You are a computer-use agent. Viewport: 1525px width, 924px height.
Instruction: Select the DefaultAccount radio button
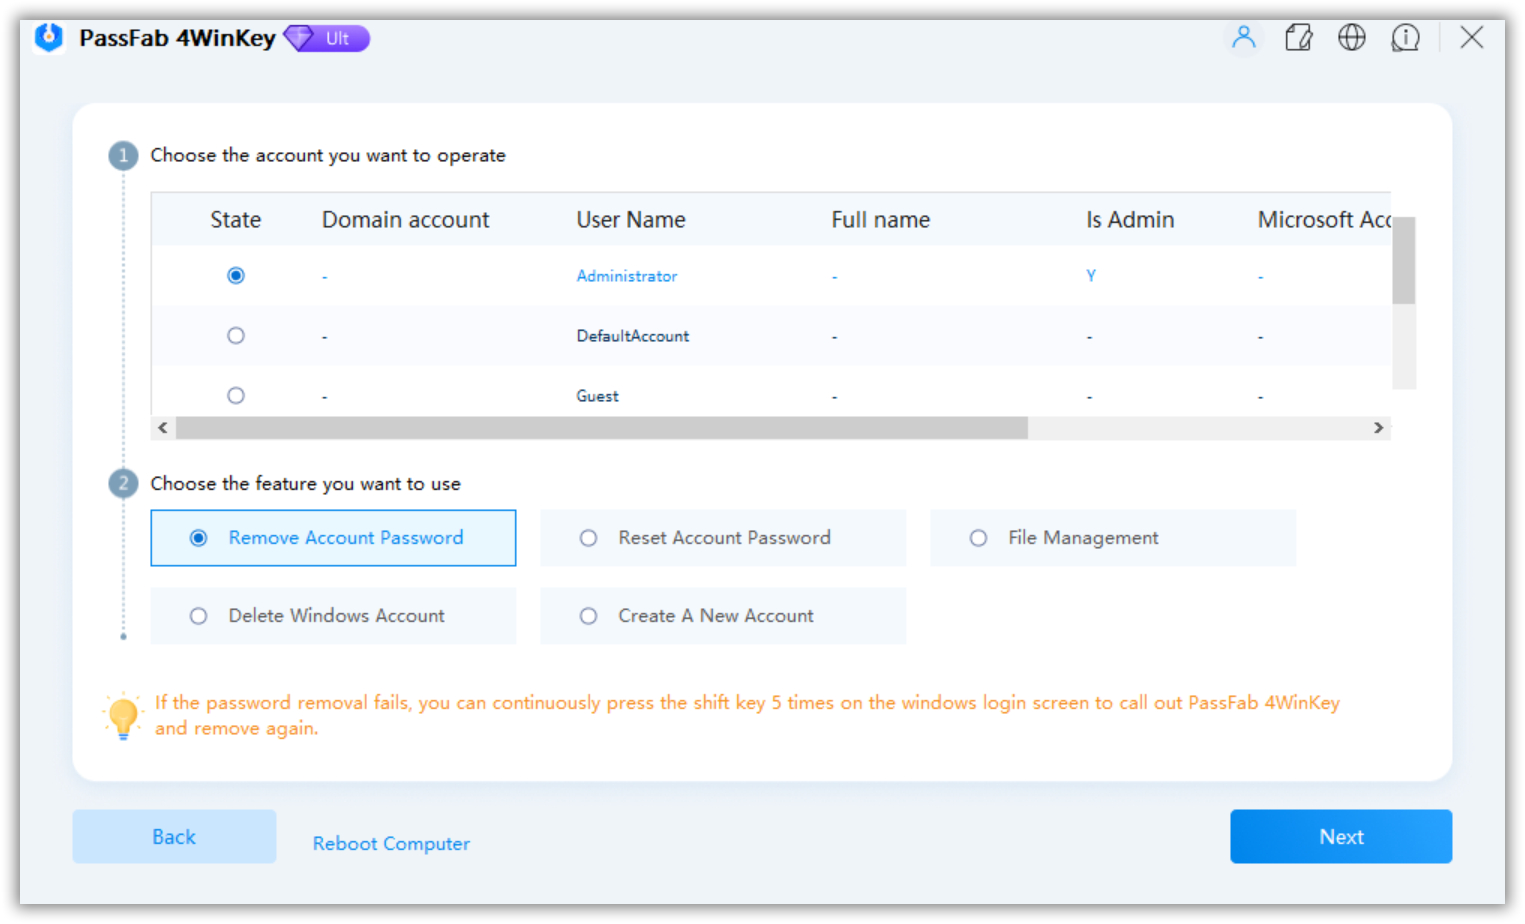pos(235,335)
